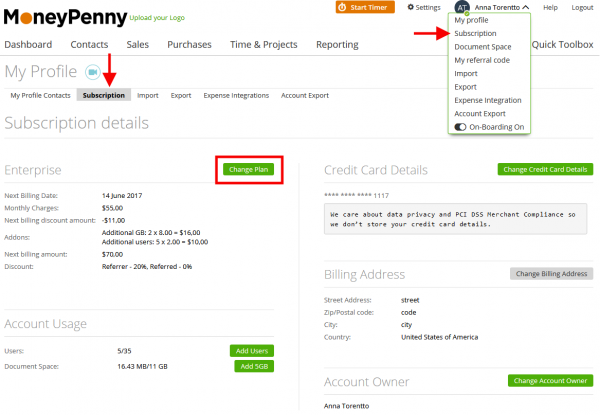This screenshot has width=600, height=415.
Task: Select the Subscription tab
Action: 104,95
